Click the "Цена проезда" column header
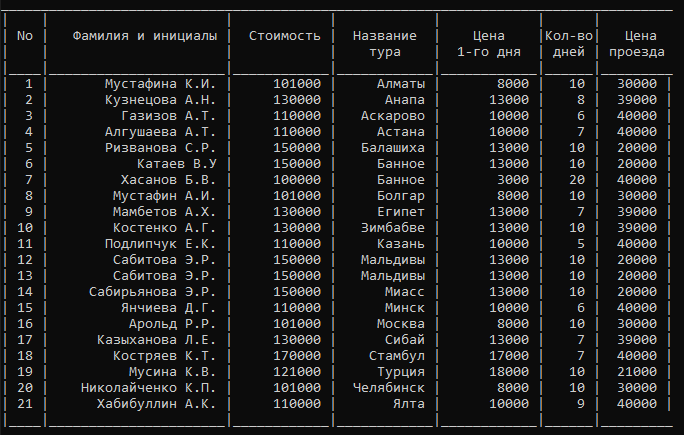The image size is (684, 435). (x=636, y=44)
